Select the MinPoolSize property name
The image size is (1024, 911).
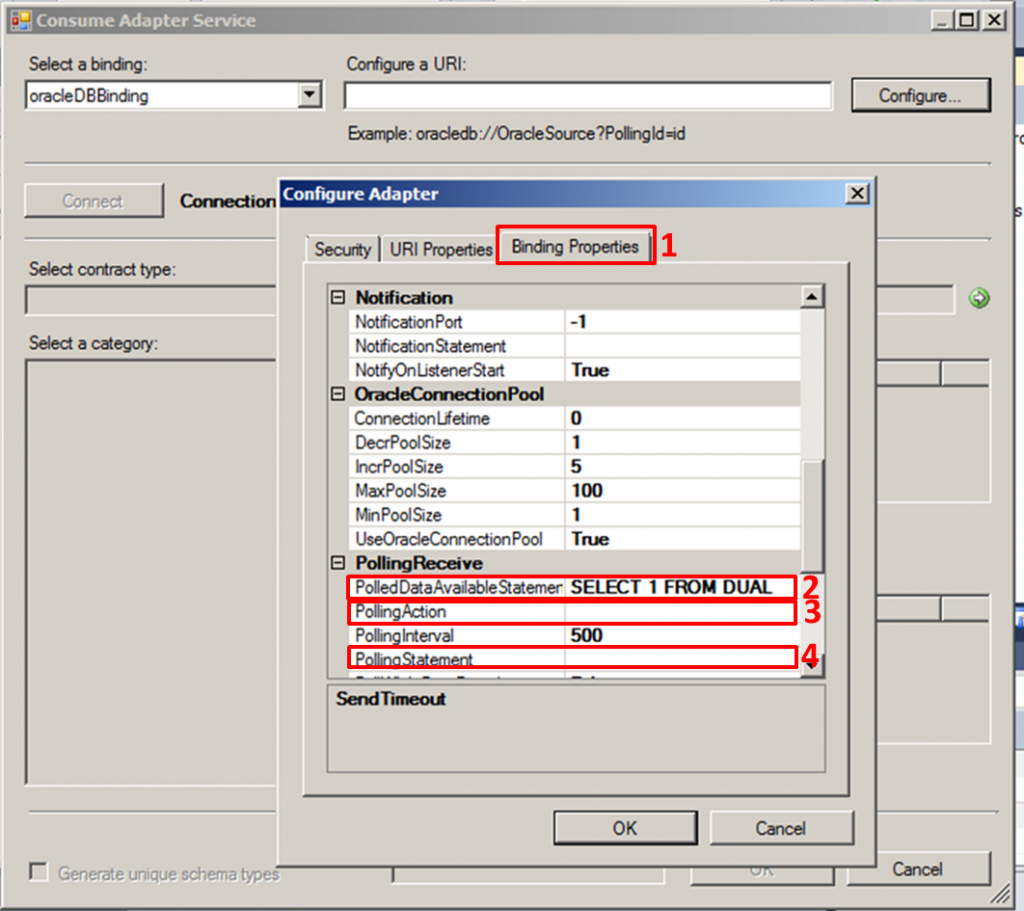(398, 515)
